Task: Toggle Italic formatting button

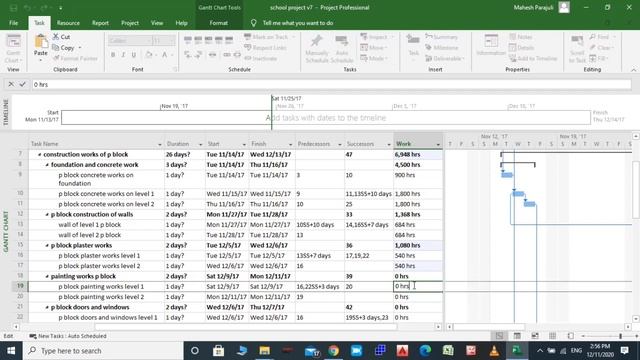Action: (123, 55)
